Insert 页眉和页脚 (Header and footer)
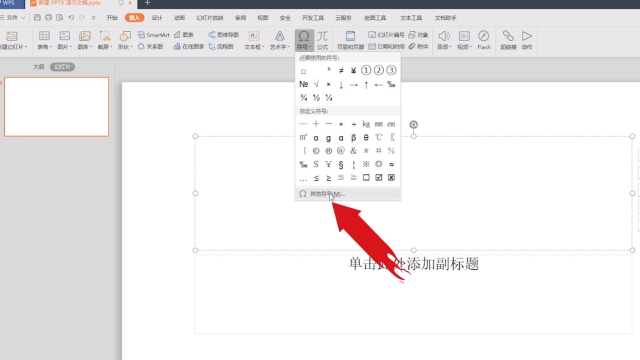The image size is (640, 360). point(350,40)
